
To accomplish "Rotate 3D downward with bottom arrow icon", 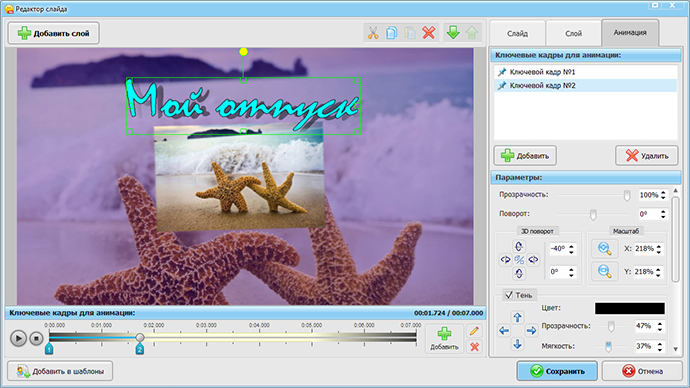I will [519, 274].
